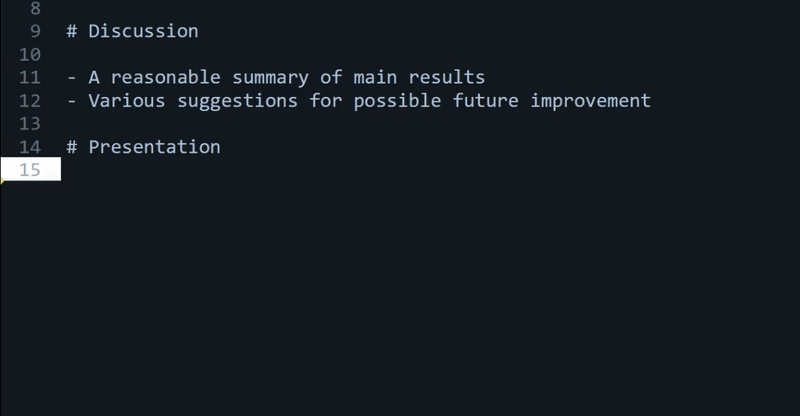The height and width of the screenshot is (416, 800).
Task: Click line number 15 in gutter
Action: (30, 169)
